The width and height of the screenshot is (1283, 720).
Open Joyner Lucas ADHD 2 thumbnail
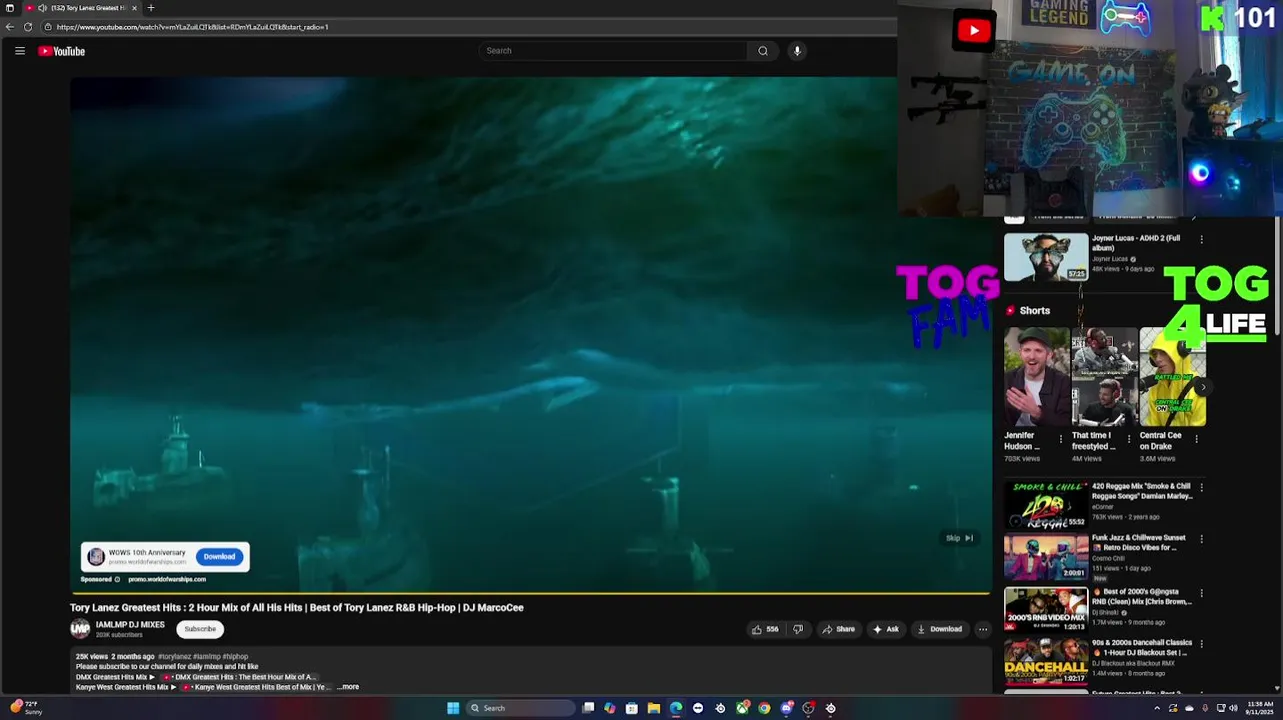(x=1046, y=257)
